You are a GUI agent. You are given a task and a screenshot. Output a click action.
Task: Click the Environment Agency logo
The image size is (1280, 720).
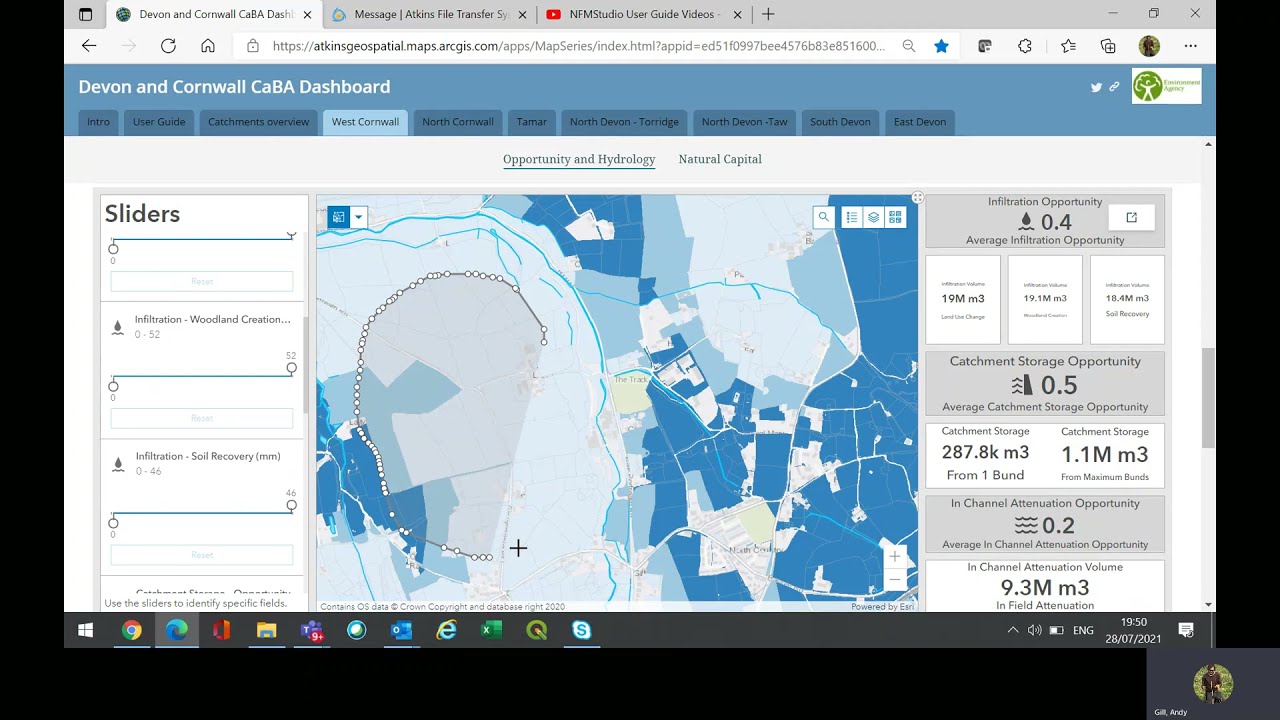pos(1167,86)
